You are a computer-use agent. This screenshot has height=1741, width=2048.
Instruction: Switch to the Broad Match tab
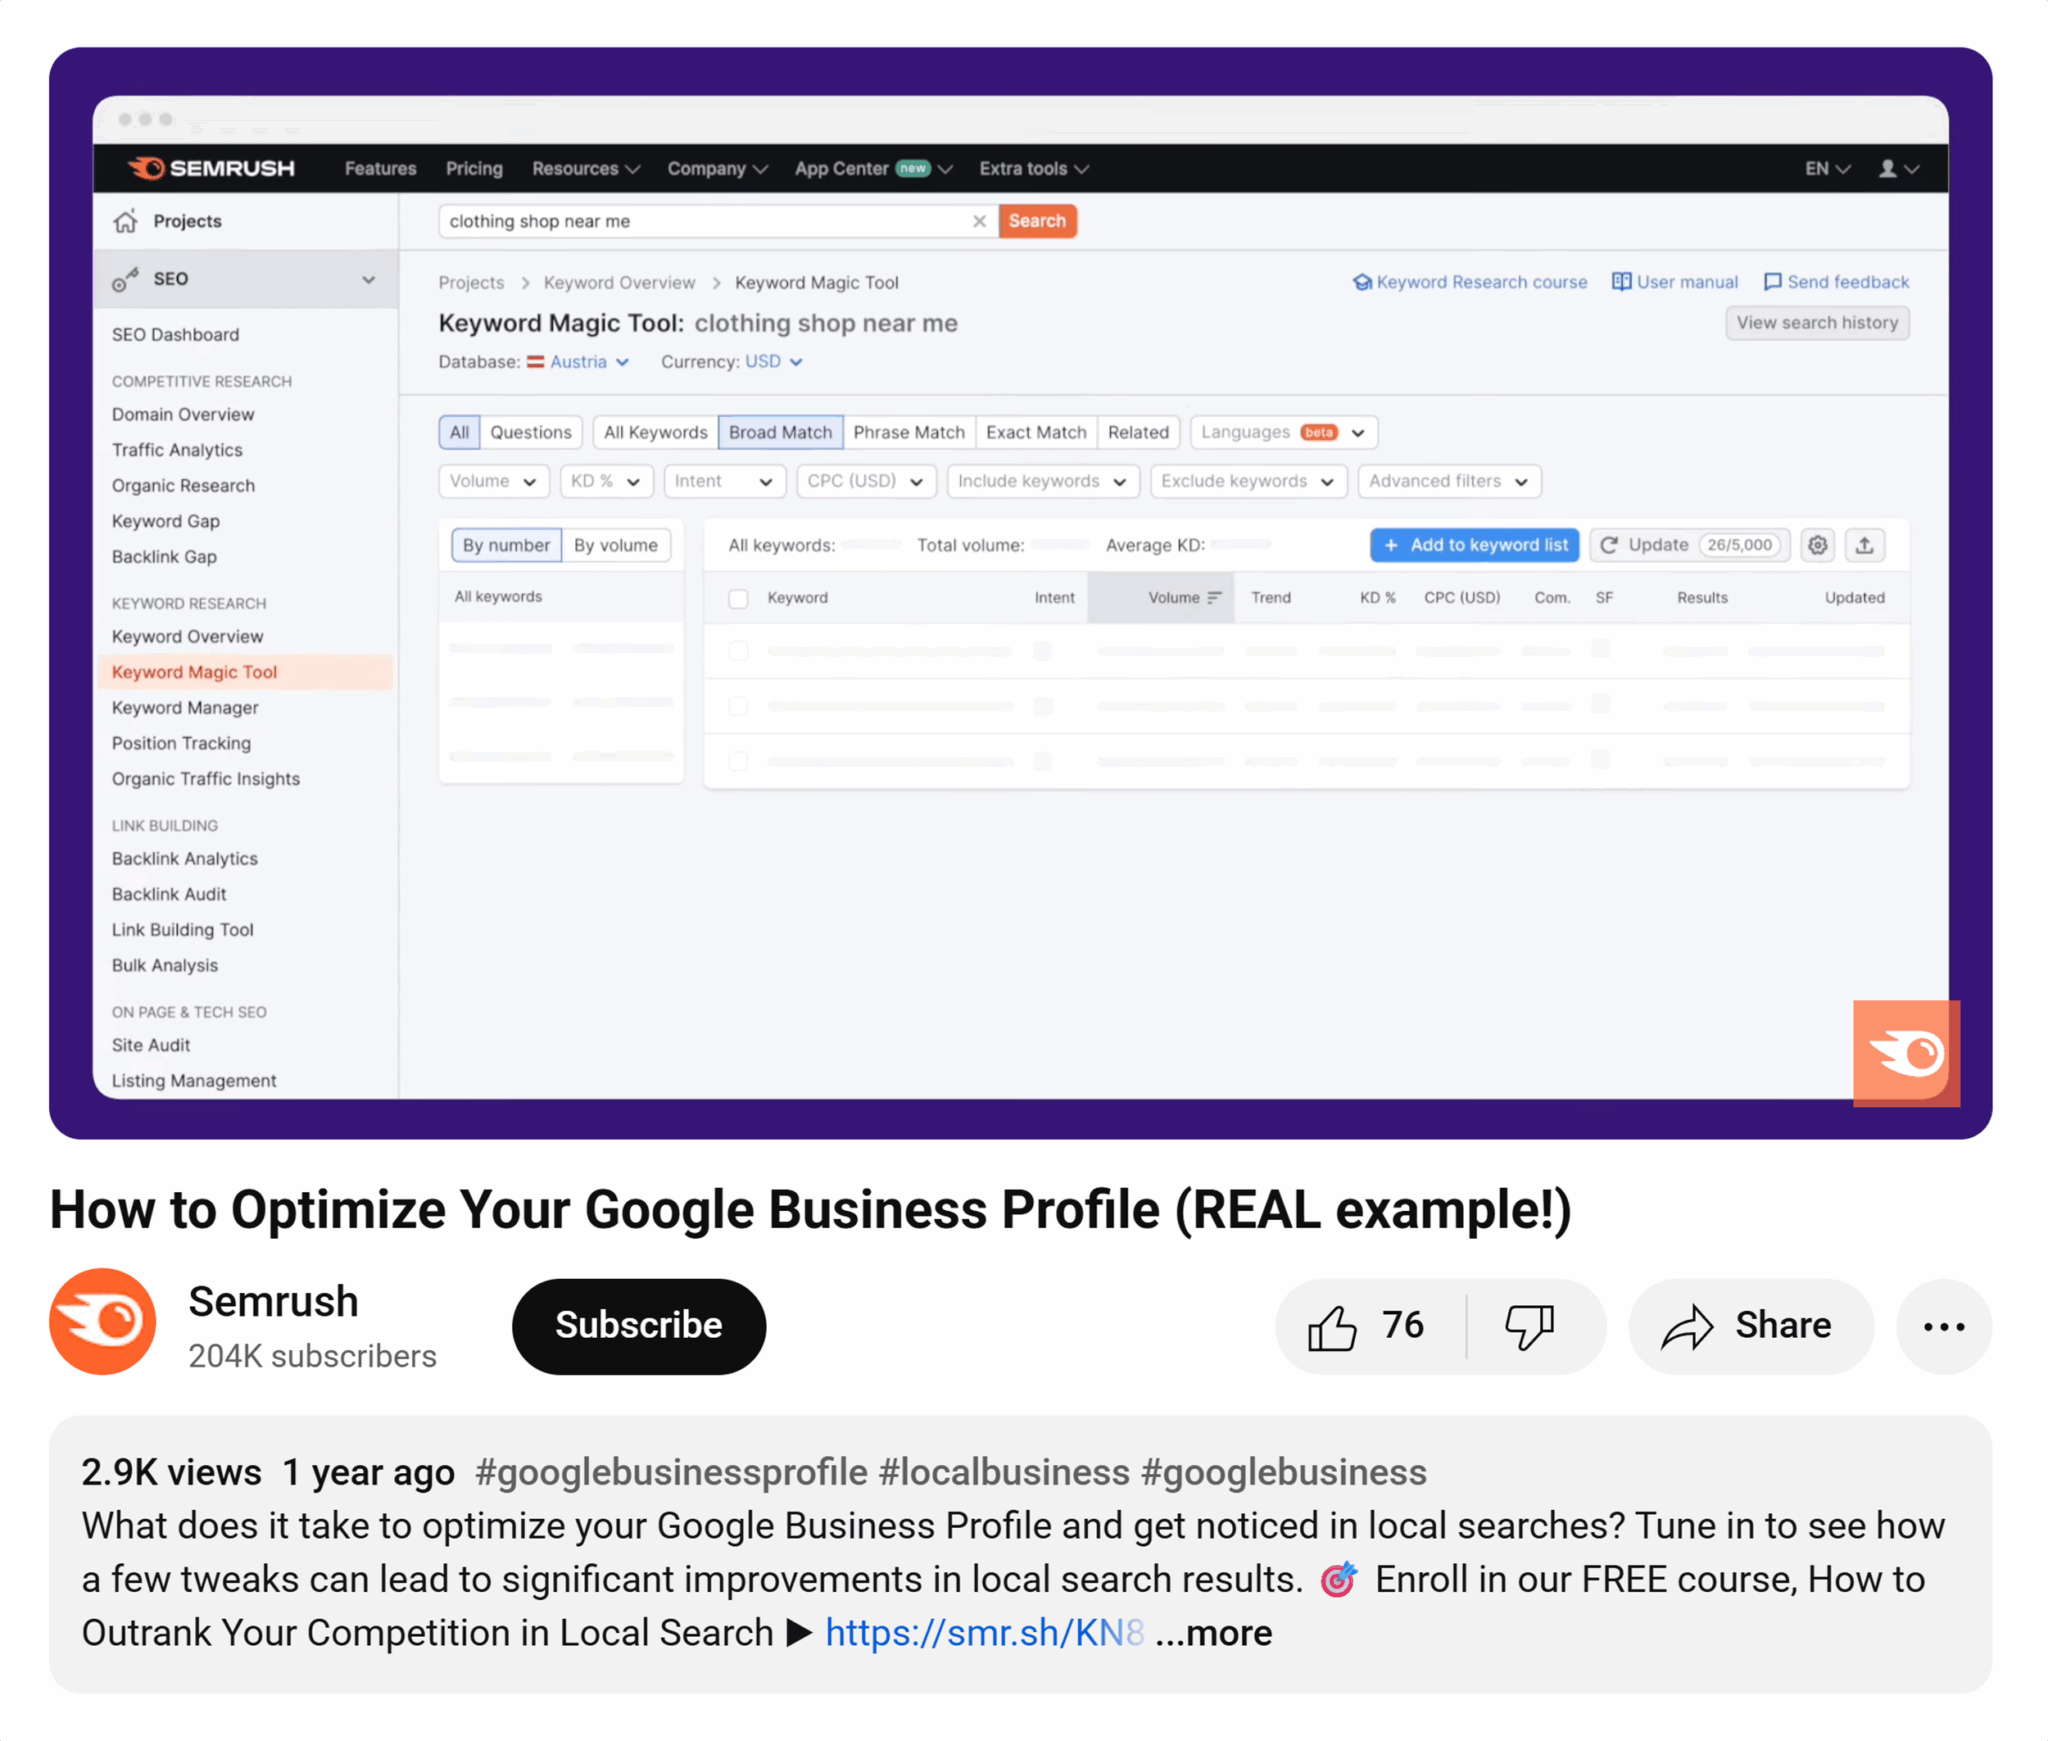point(780,432)
